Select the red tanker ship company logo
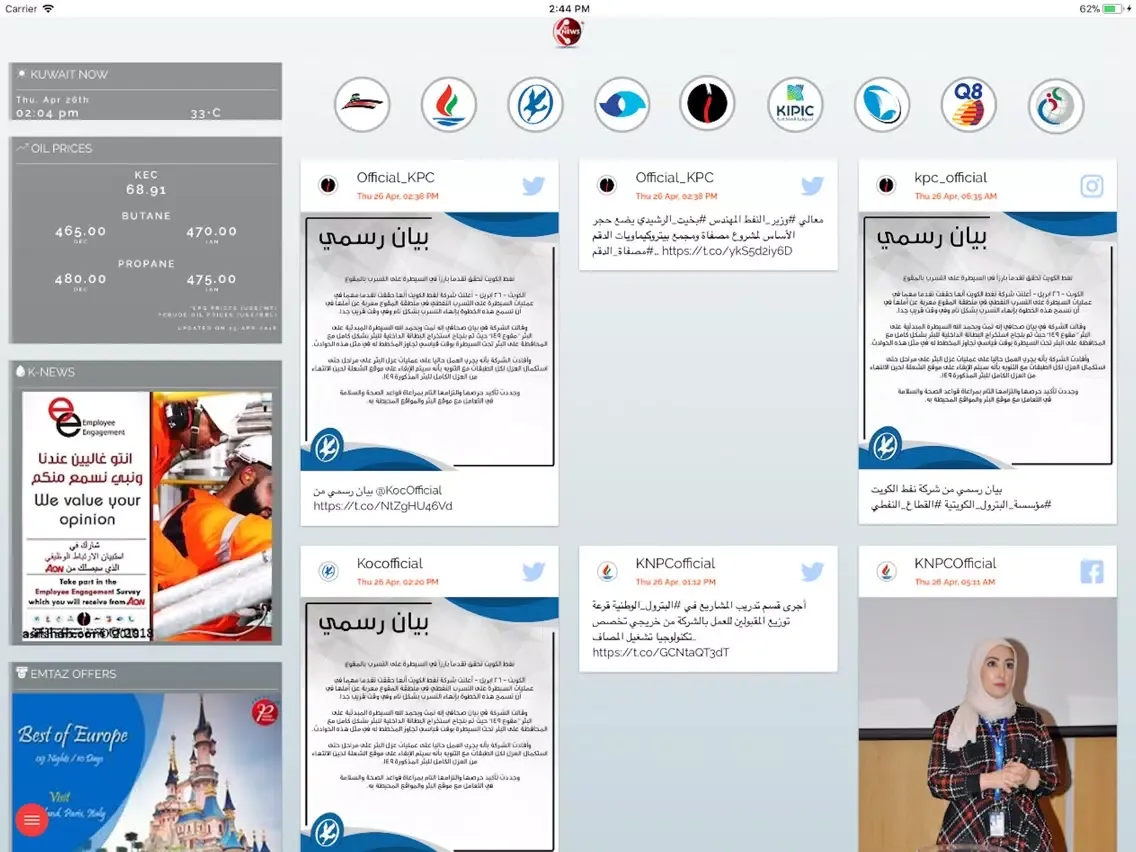1136x852 pixels. (x=362, y=104)
